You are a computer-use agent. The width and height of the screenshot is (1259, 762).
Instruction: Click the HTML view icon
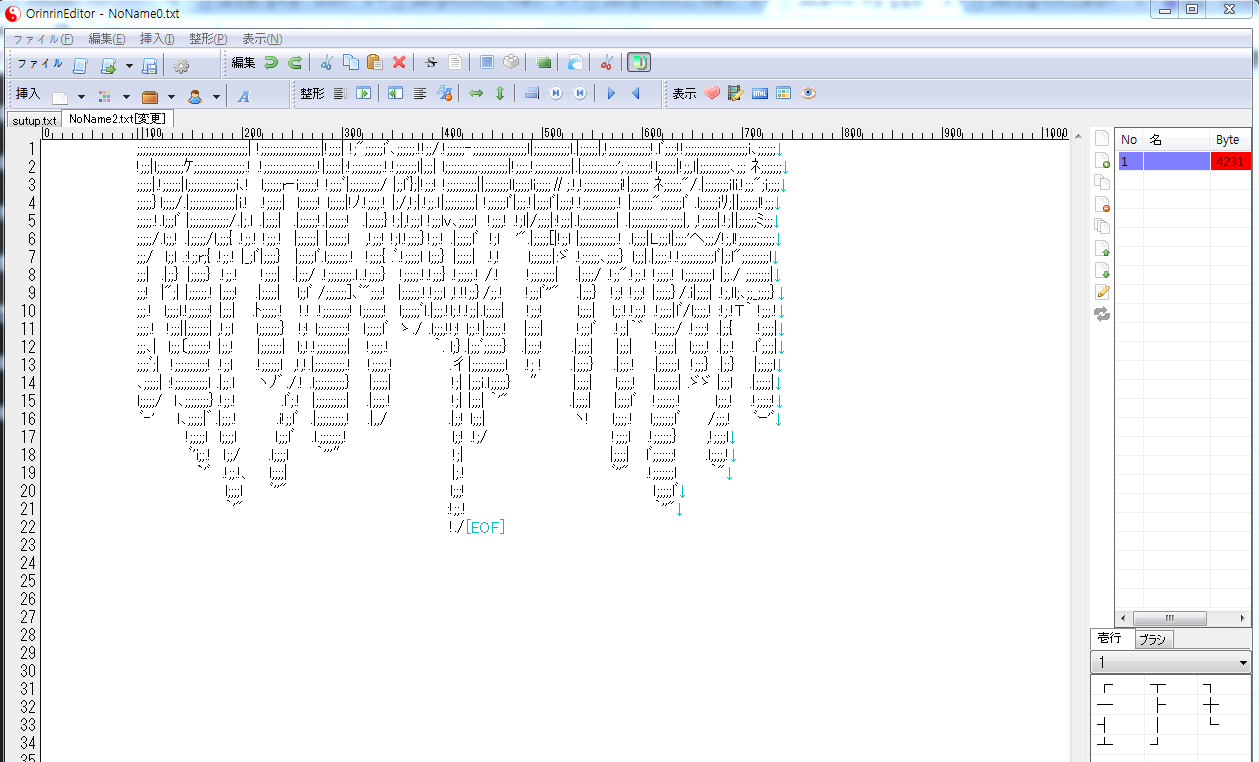(x=760, y=94)
